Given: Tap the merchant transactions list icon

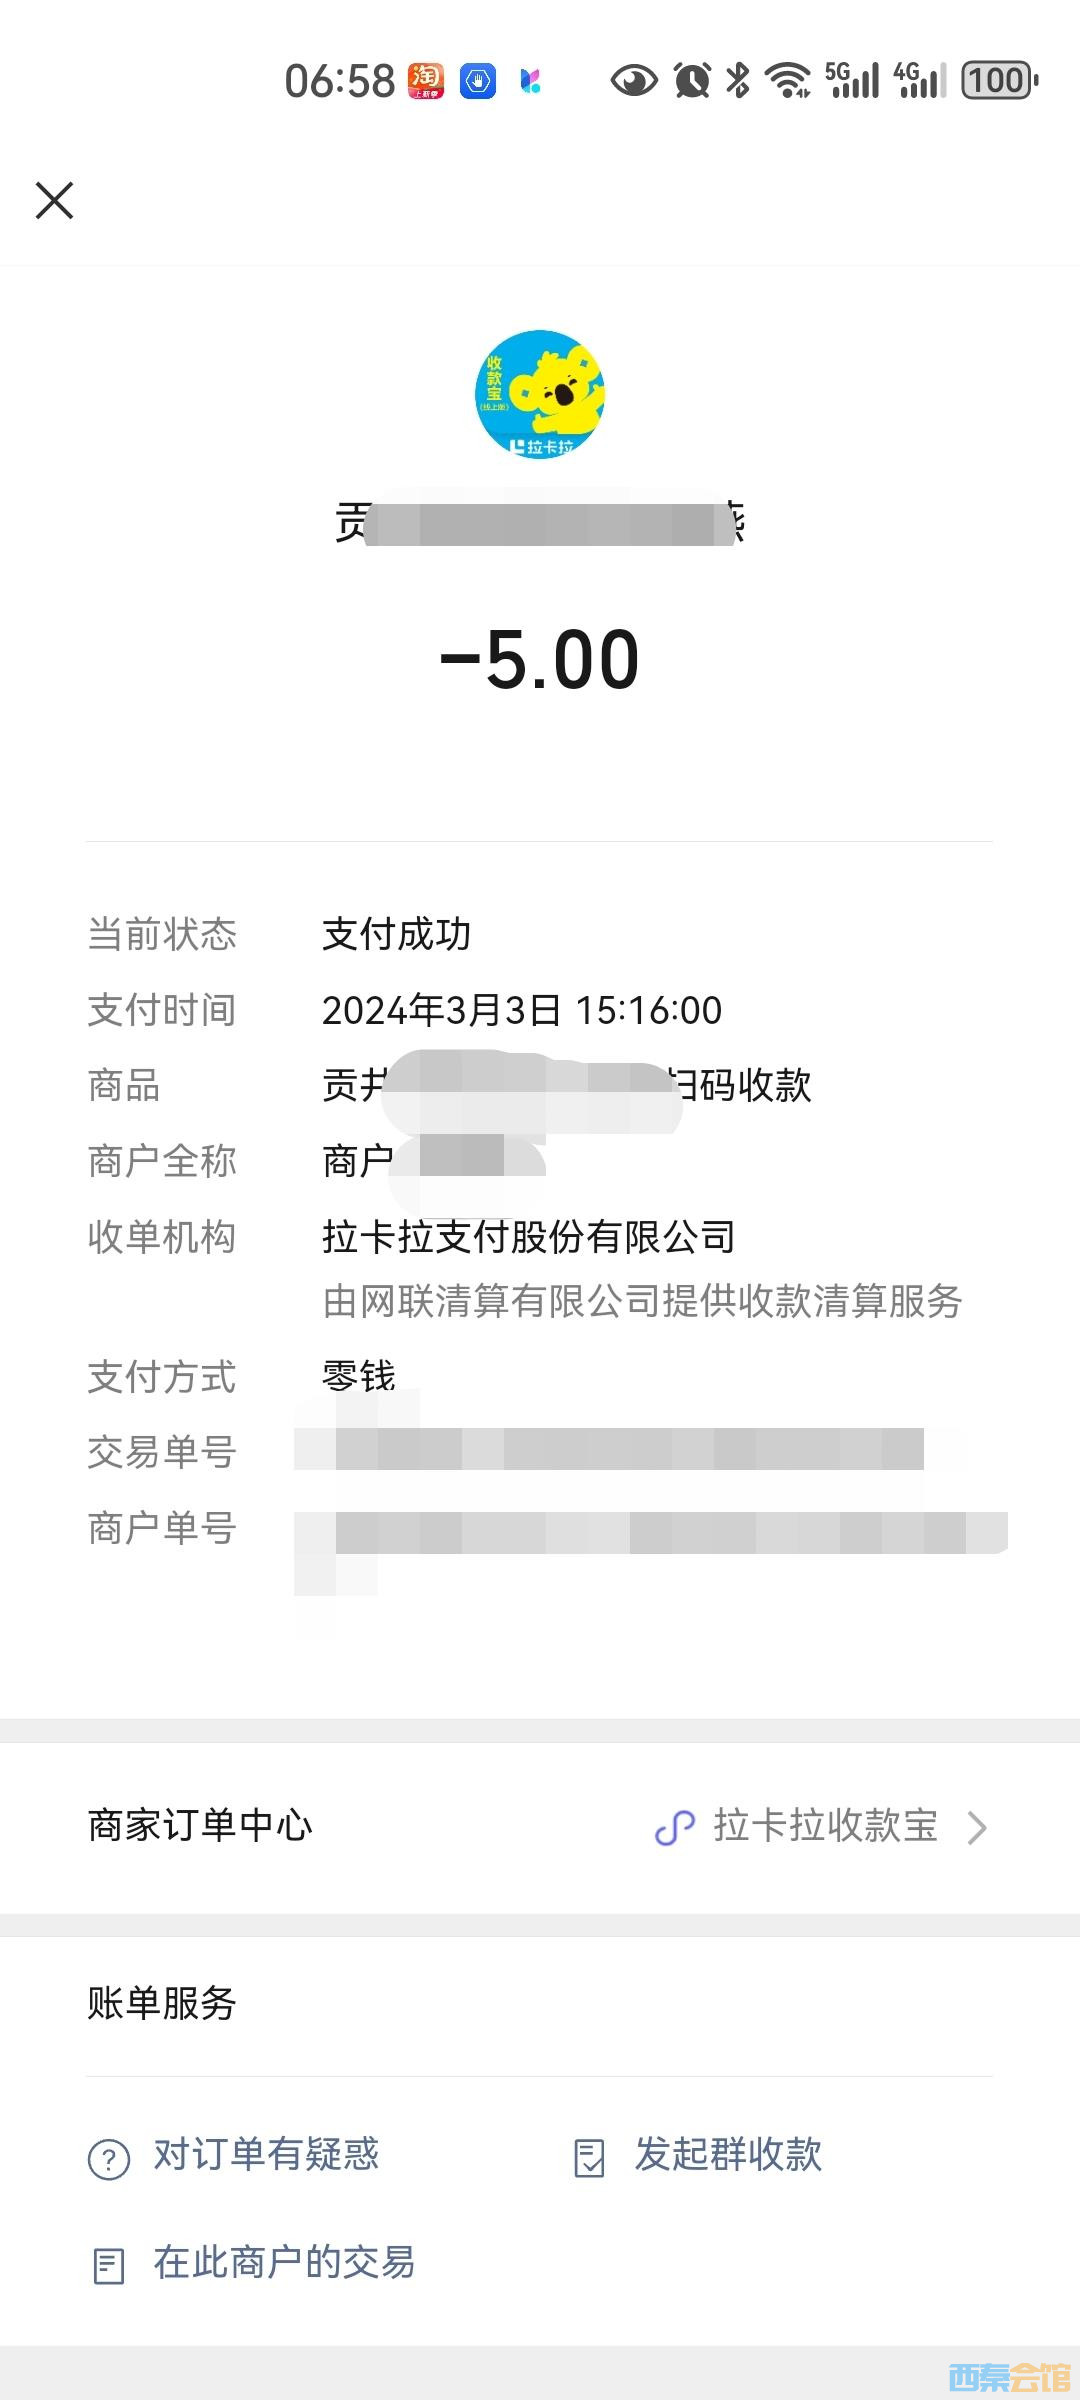Looking at the screenshot, I should point(109,2266).
